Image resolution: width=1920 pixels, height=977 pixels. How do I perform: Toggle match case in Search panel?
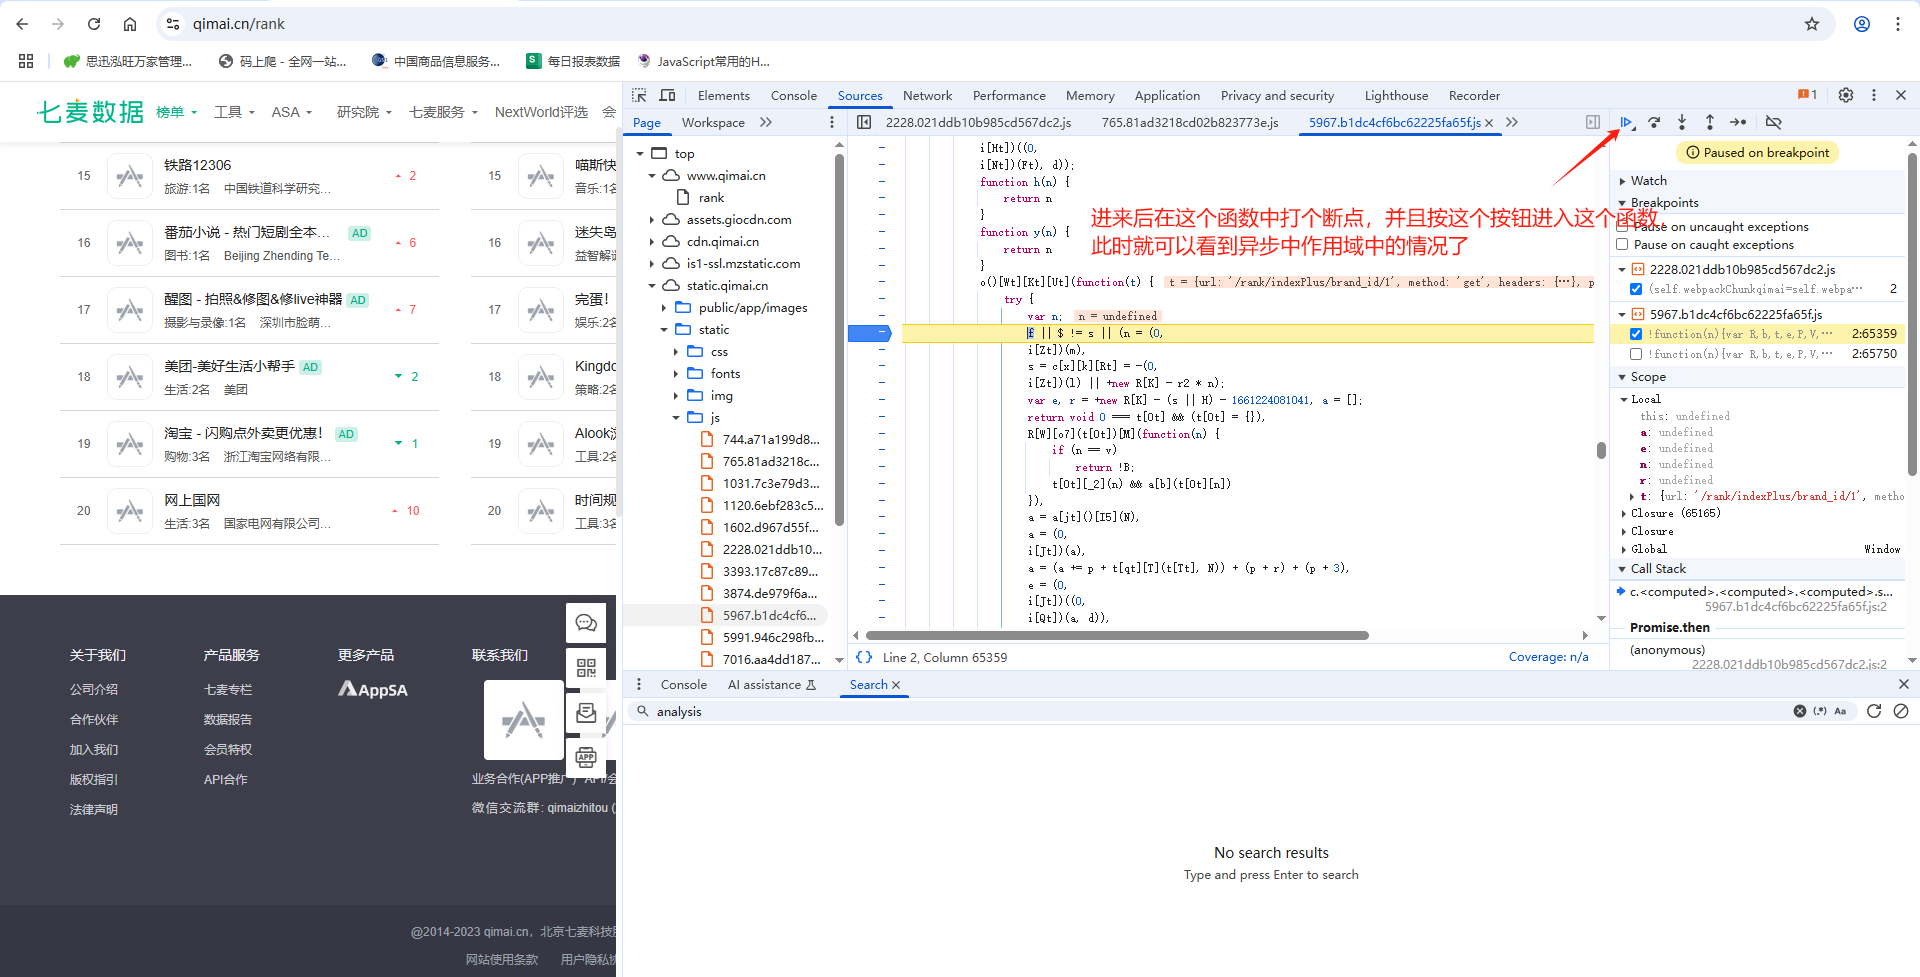click(x=1841, y=711)
